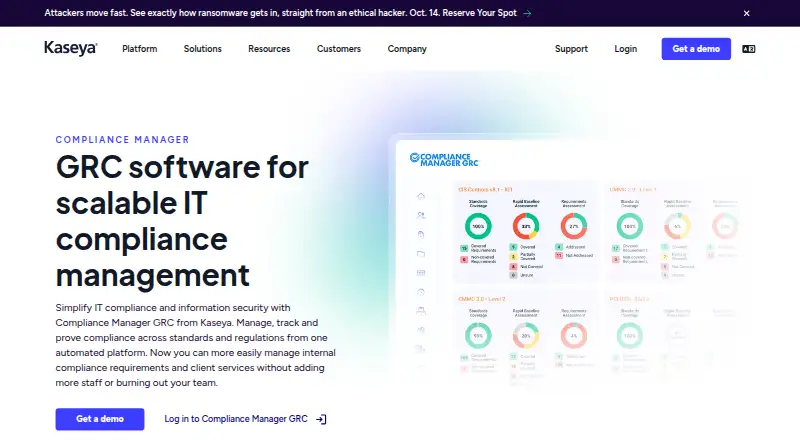Click the 100% Standards Coverage donut chart
The height and width of the screenshot is (440, 800).
(x=478, y=226)
